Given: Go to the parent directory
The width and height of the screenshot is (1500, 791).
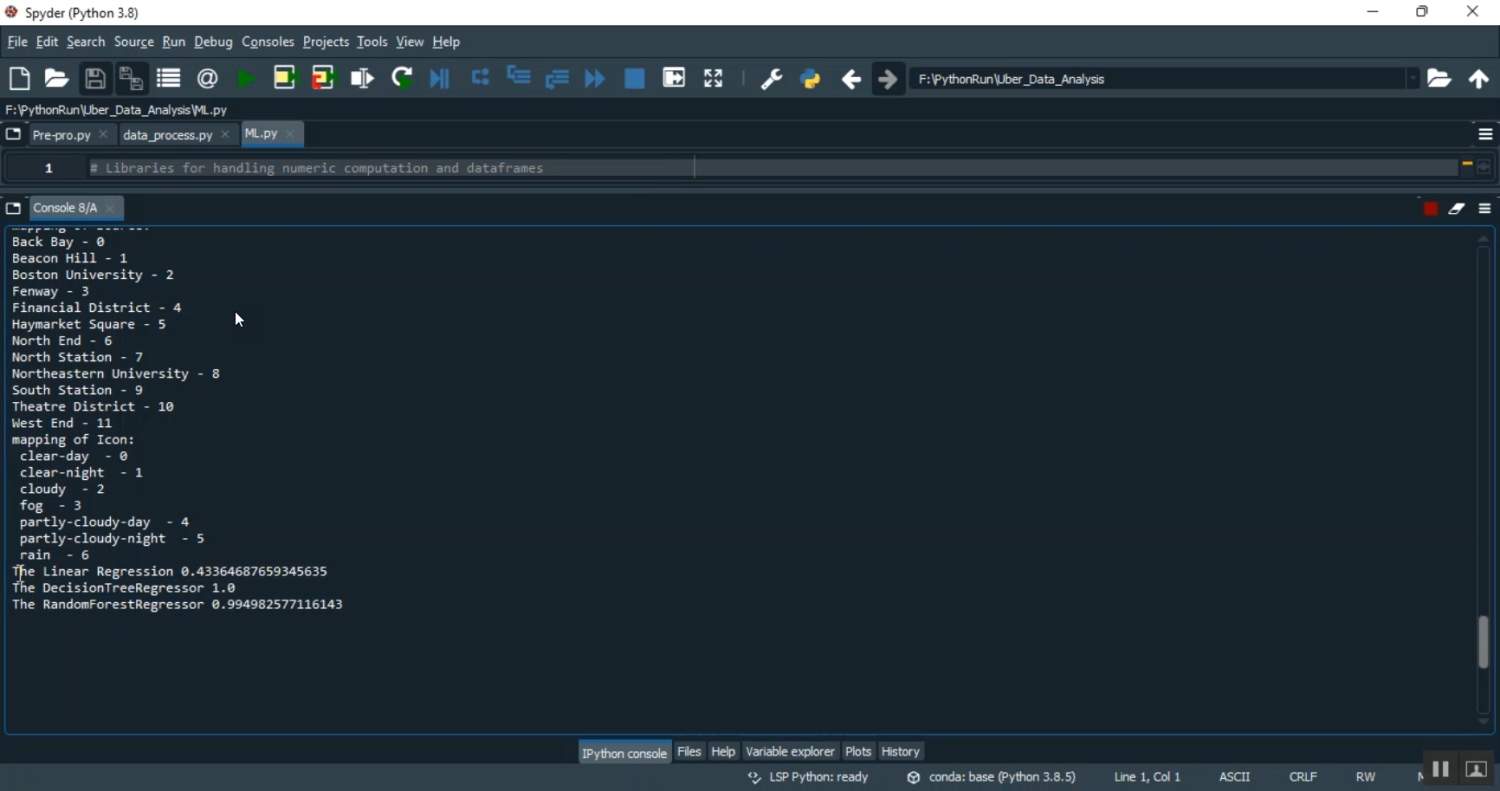Looking at the screenshot, I should pos(1479,79).
